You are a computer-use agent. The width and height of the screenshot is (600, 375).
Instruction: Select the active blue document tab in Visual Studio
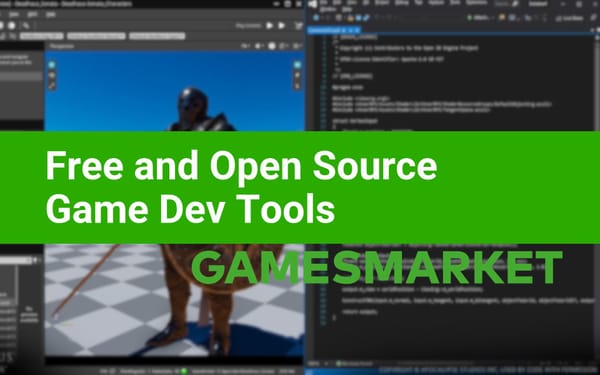pyautogui.click(x=334, y=30)
